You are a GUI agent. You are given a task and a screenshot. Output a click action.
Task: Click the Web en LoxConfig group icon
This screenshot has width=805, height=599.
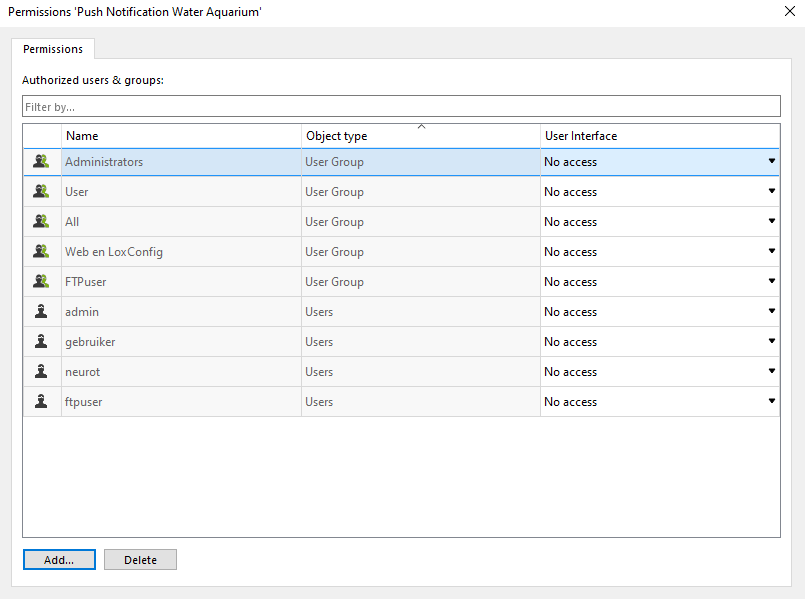click(x=41, y=252)
